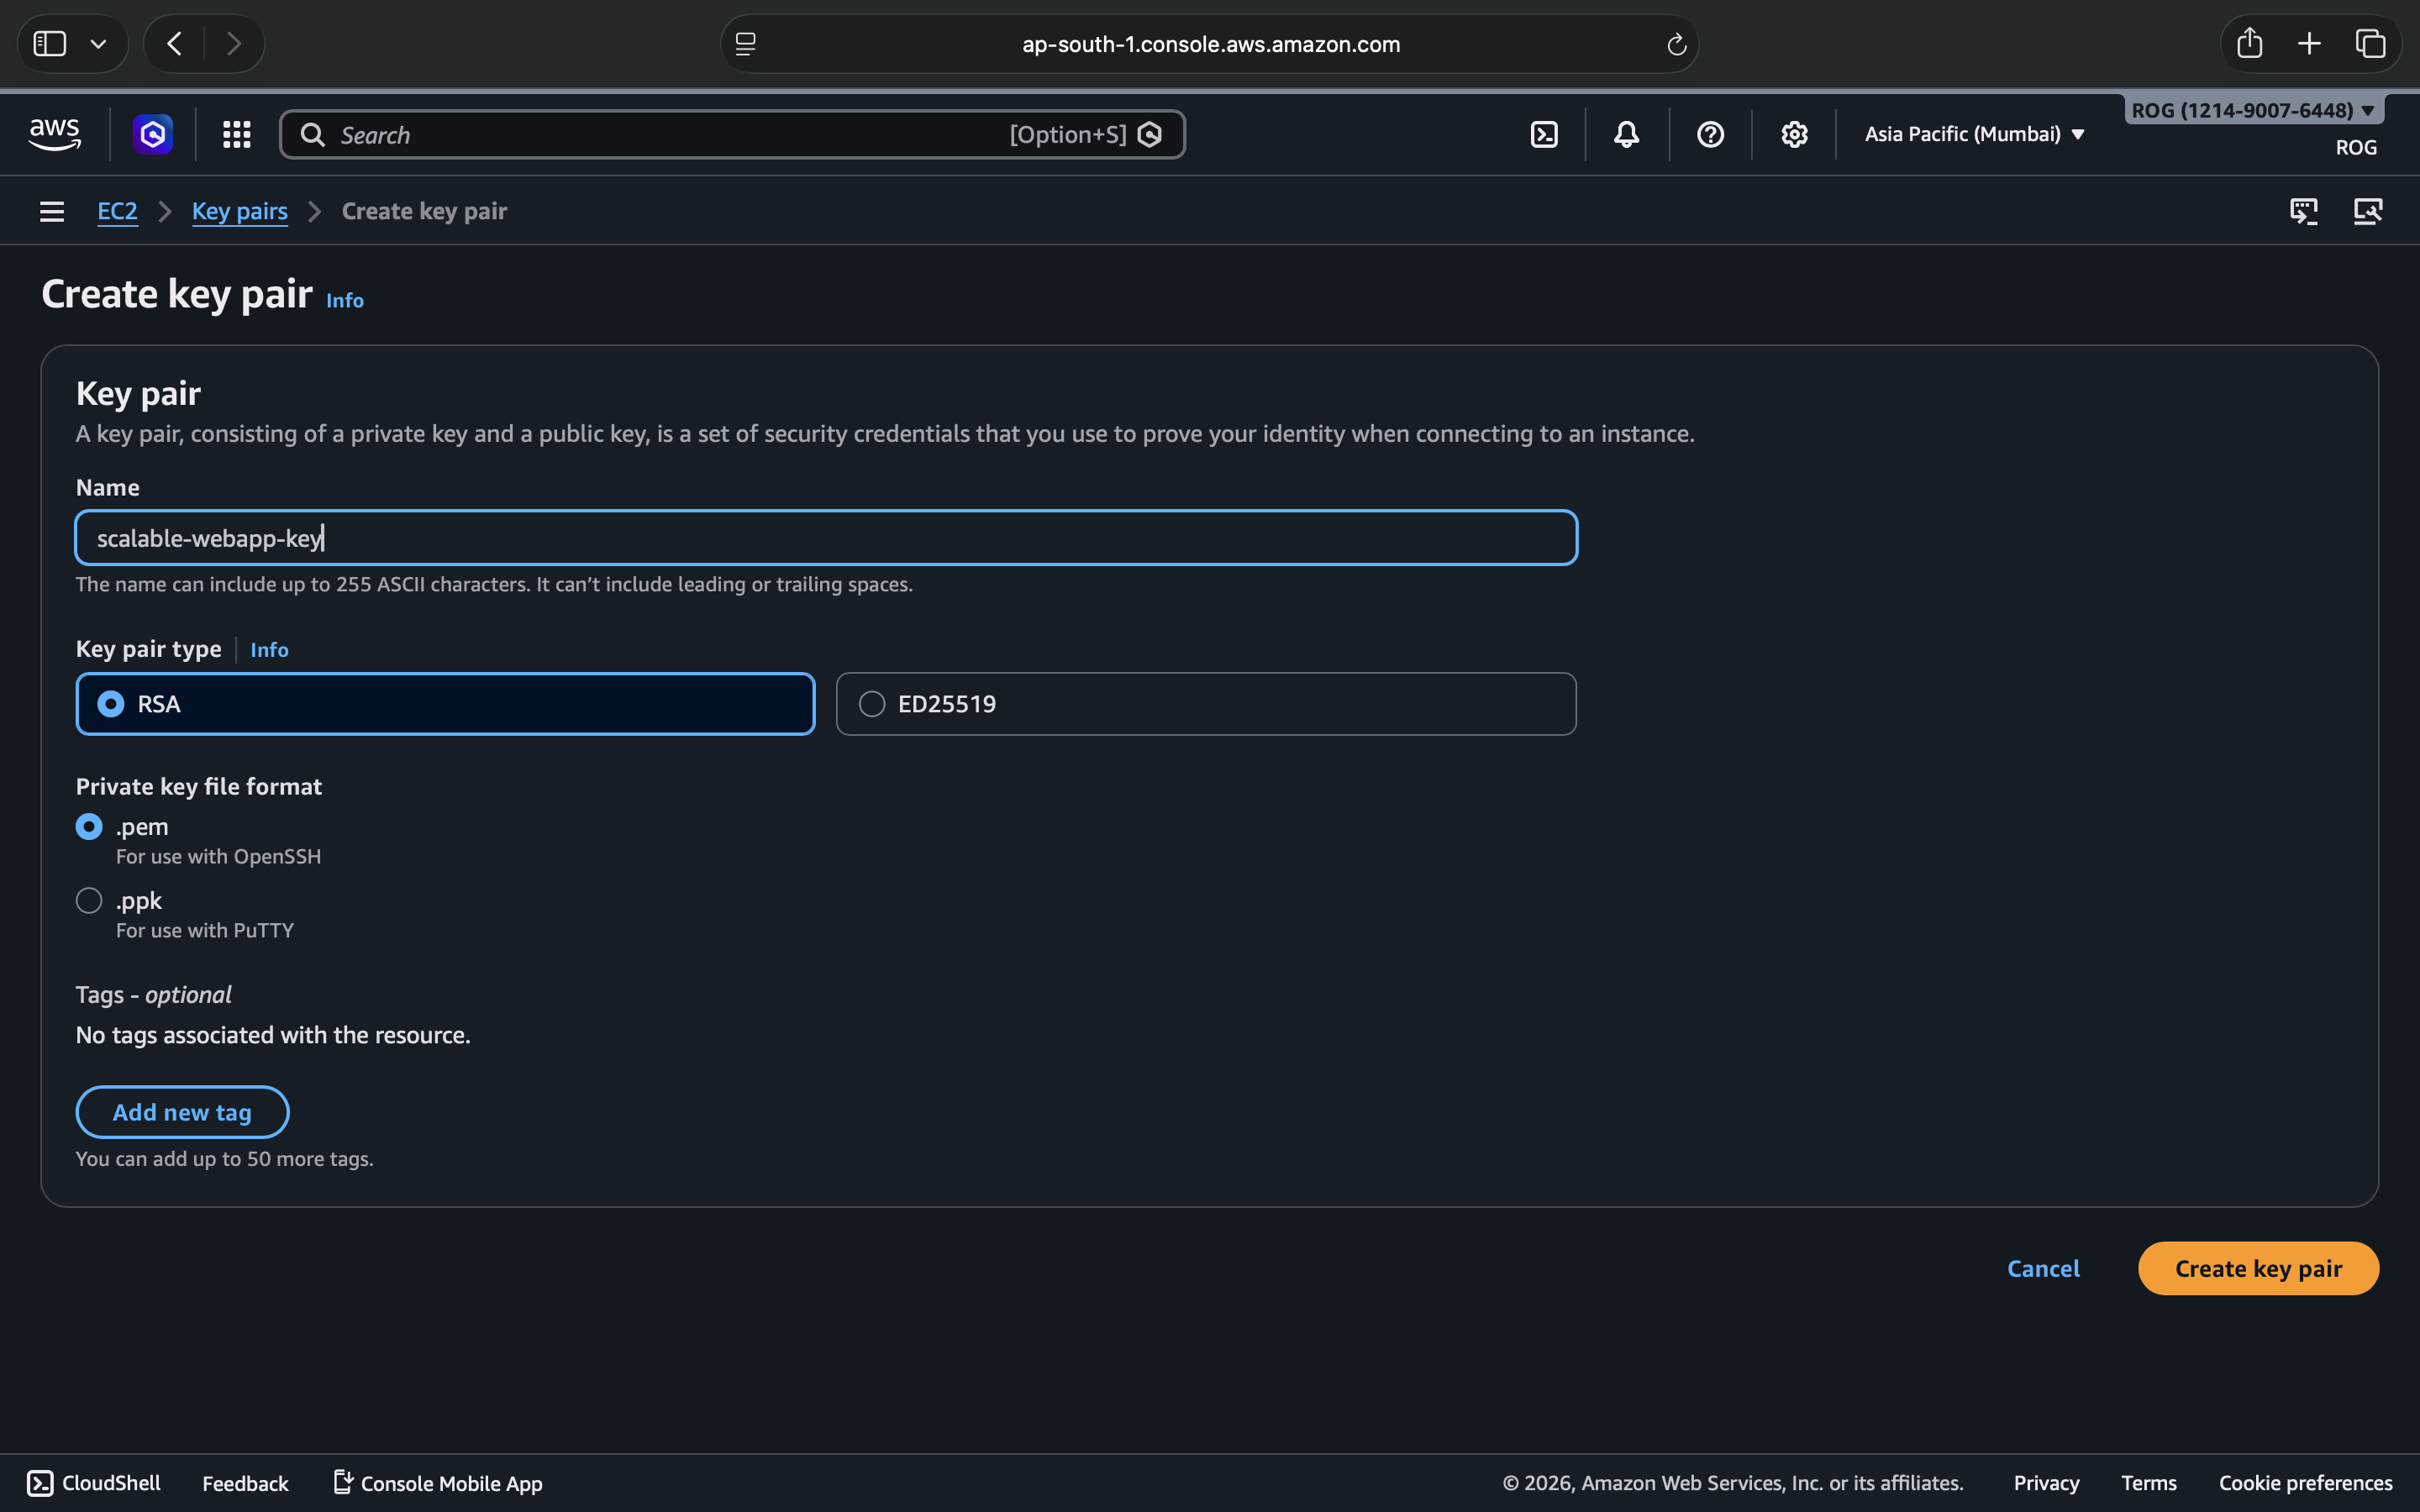
Task: Open CloudShell from the top navigation icon
Action: point(1544,134)
